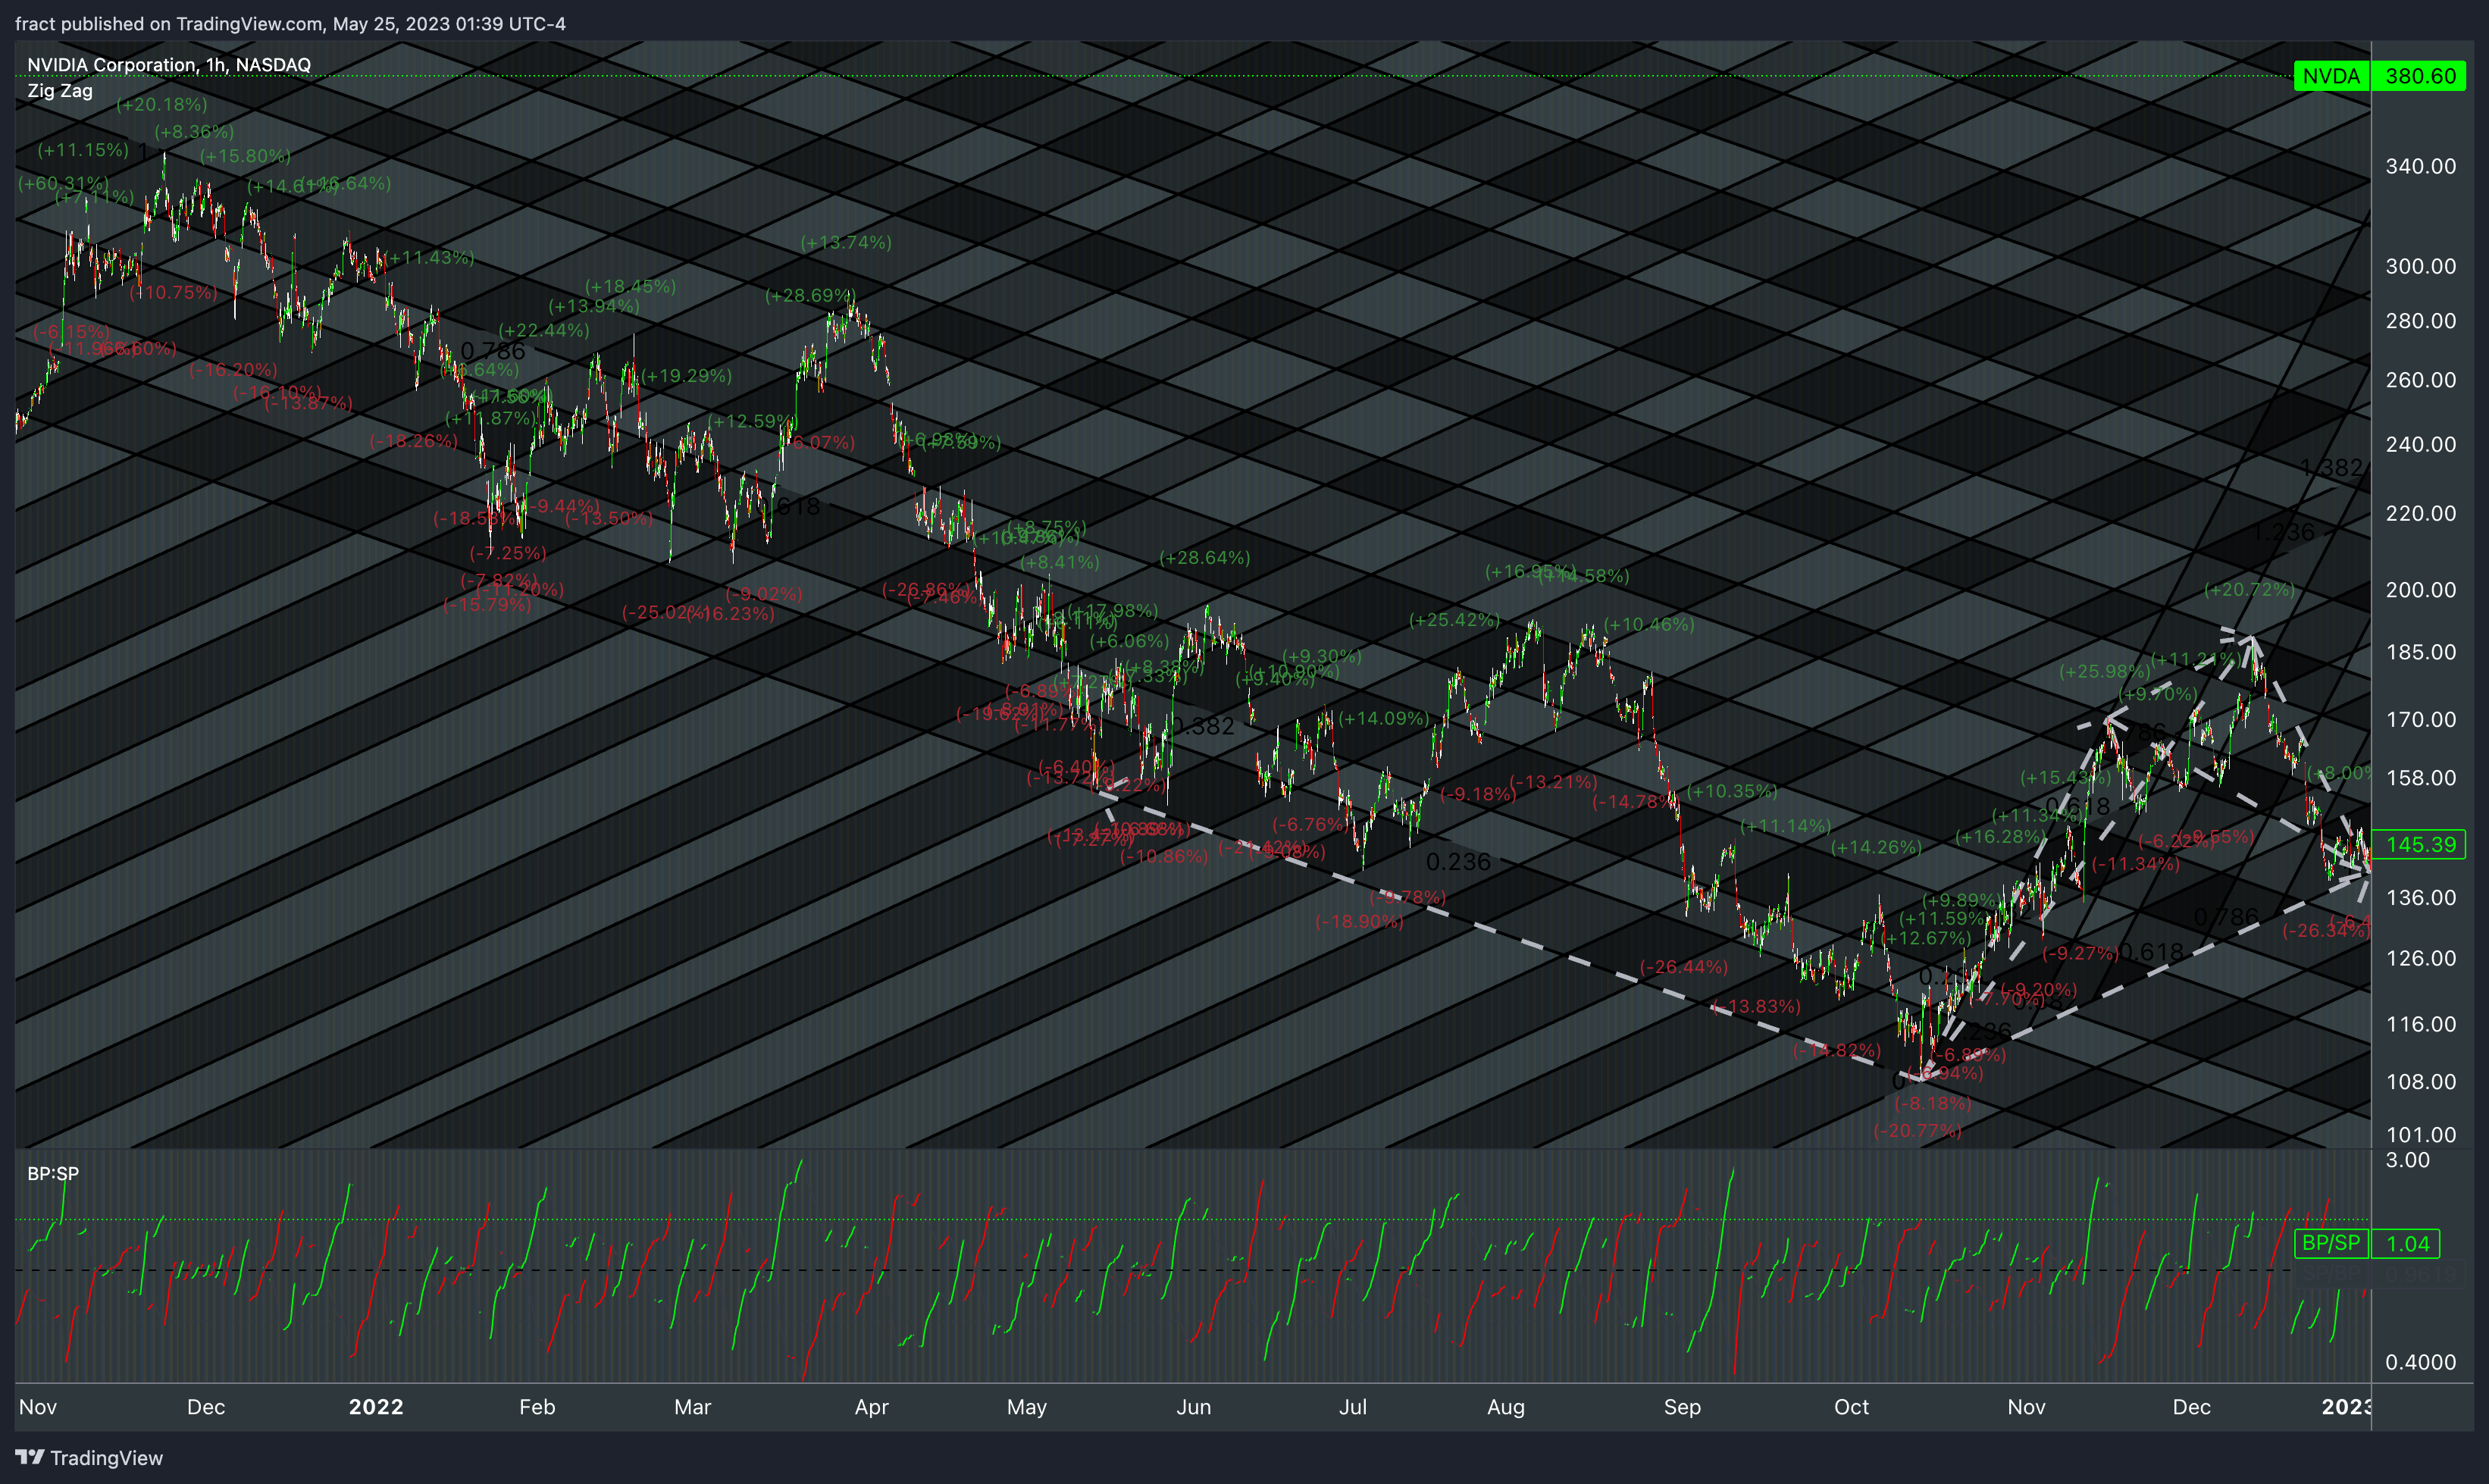2489x1484 pixels.
Task: Click the 126.00 price axis label
Action: tap(2420, 958)
